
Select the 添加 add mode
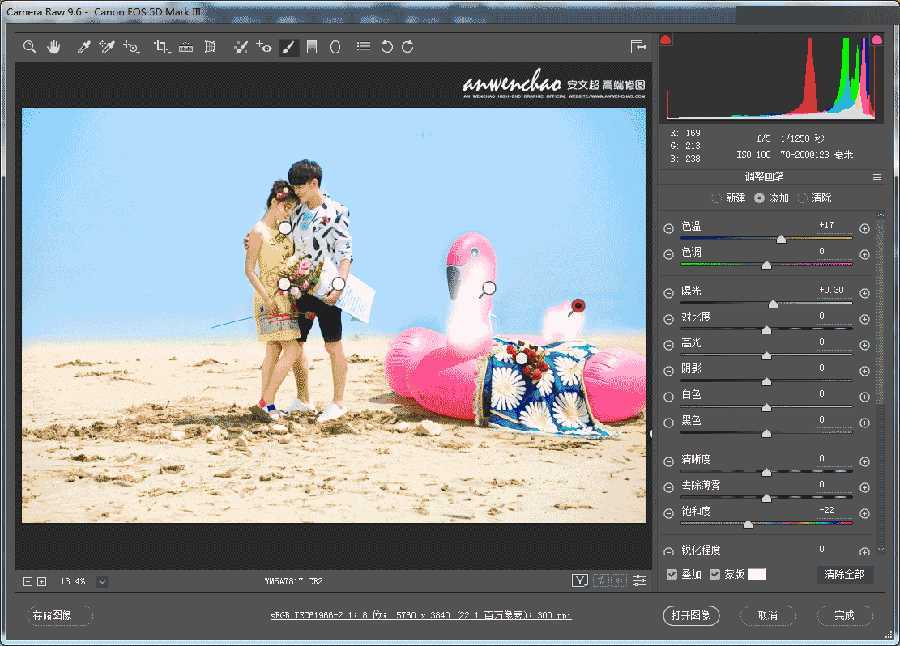coord(758,198)
